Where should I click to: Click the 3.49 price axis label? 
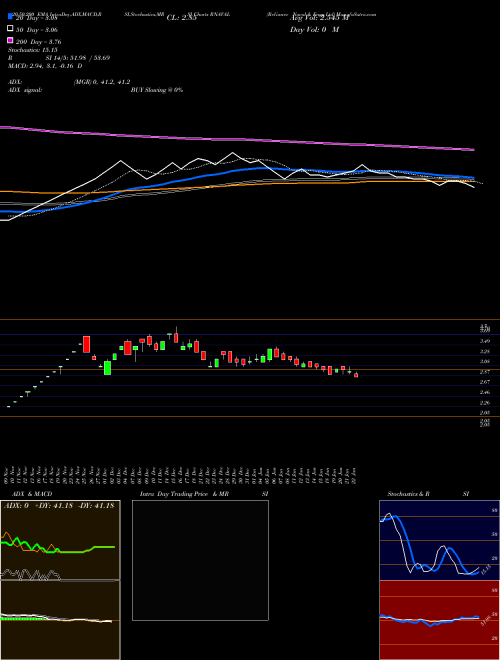pos(484,341)
